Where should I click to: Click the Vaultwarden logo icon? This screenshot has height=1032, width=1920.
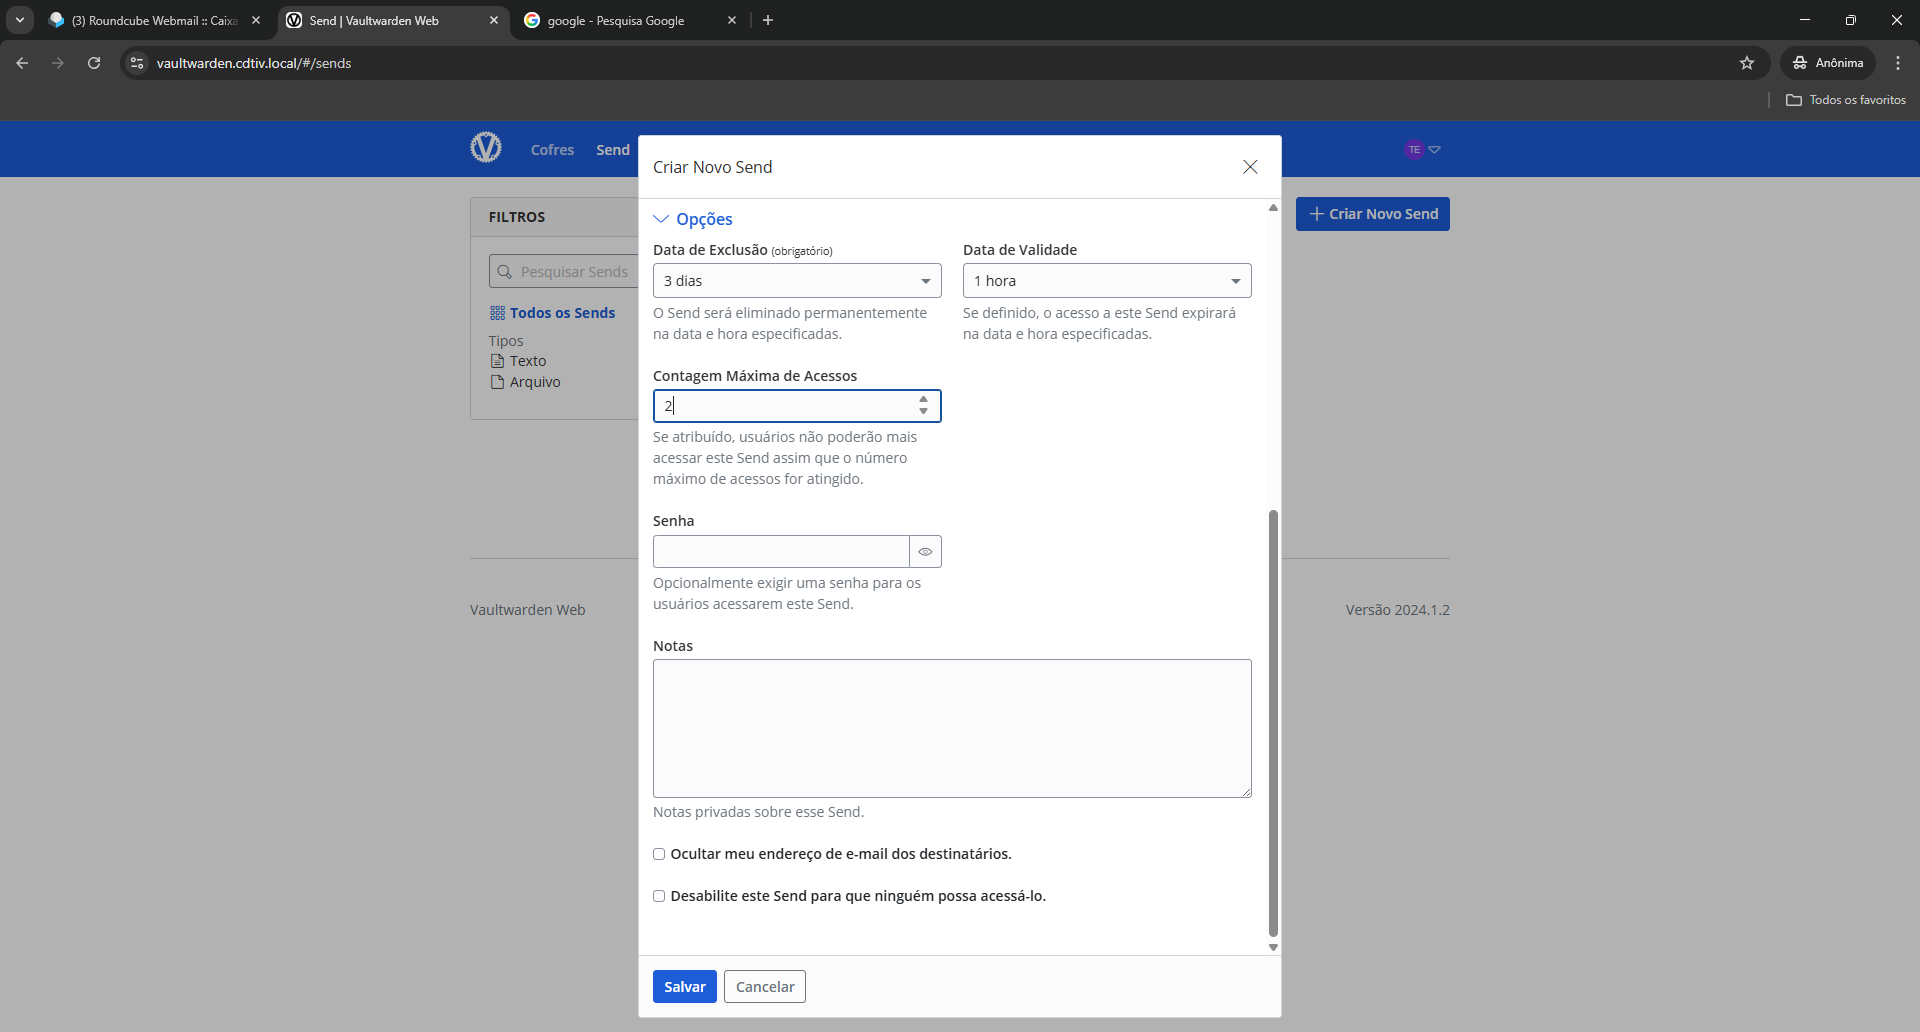[x=486, y=148]
